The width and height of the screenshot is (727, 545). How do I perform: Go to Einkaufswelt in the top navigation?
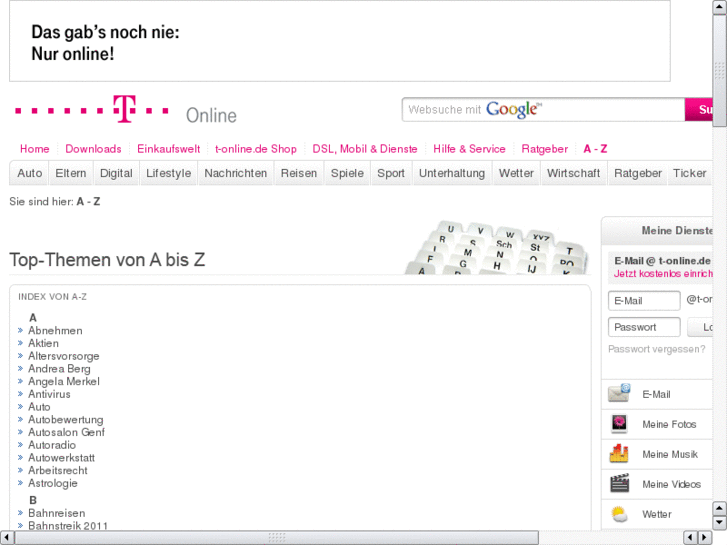(x=168, y=149)
